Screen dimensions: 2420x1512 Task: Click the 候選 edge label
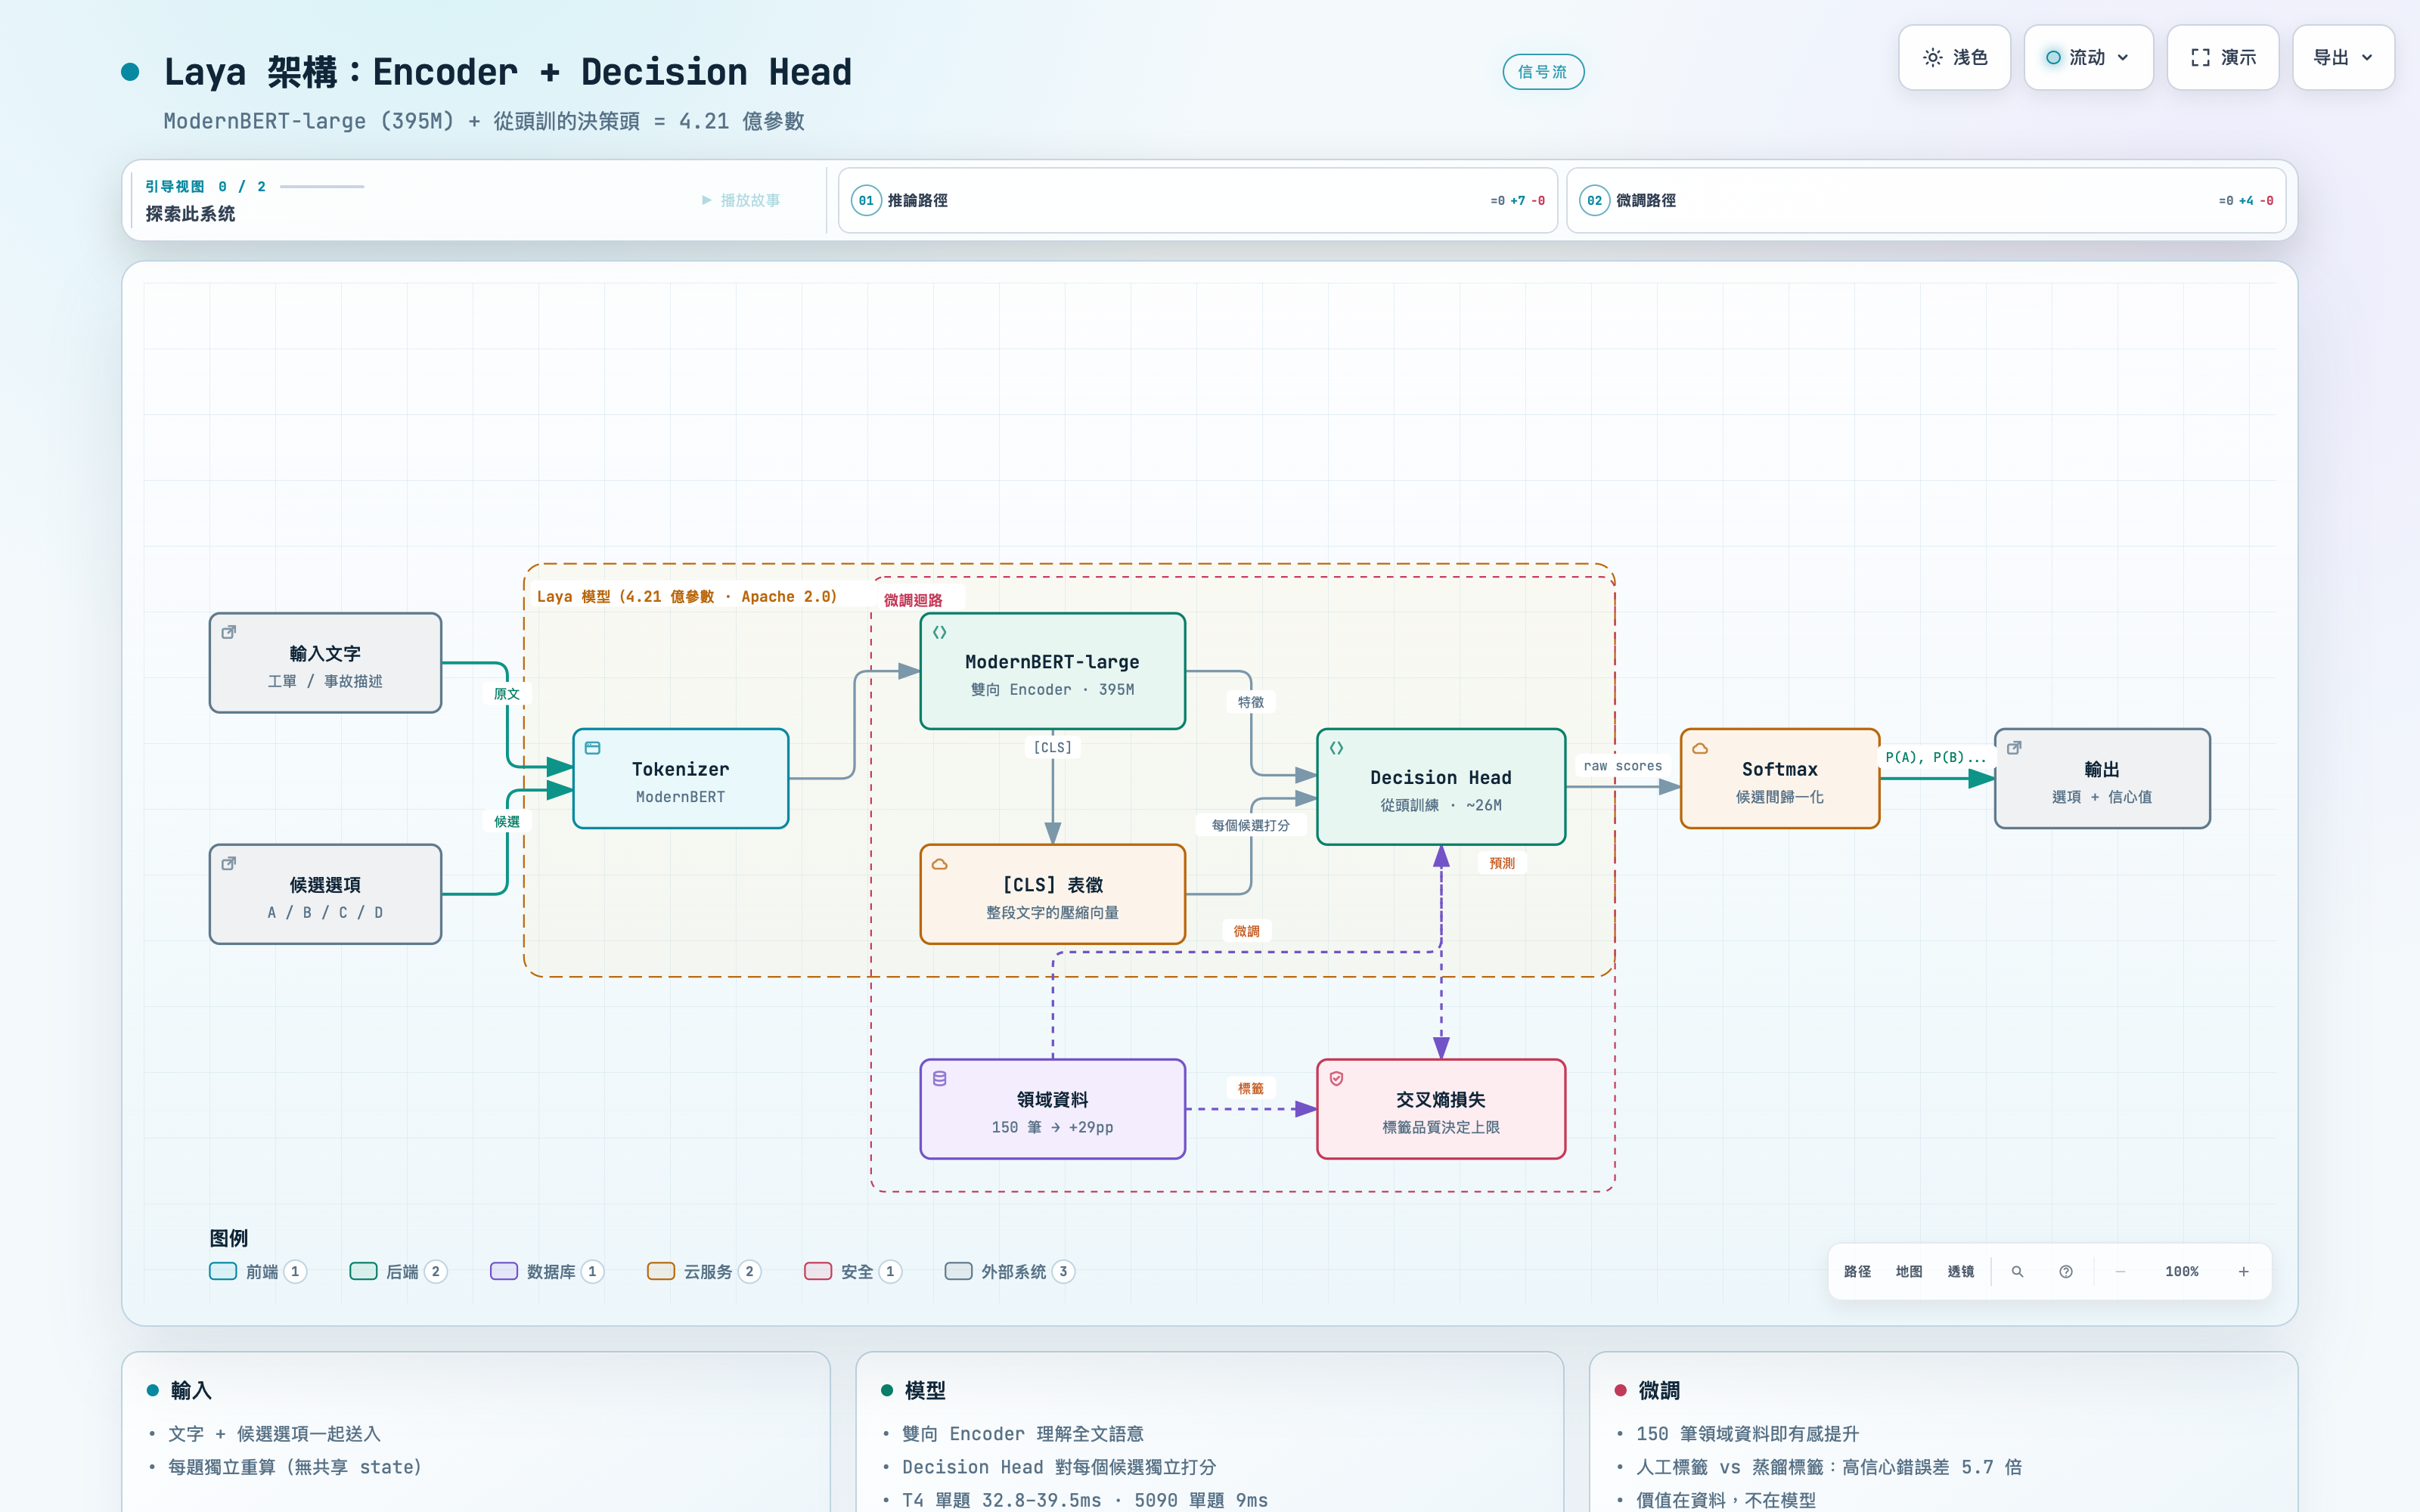coord(507,822)
